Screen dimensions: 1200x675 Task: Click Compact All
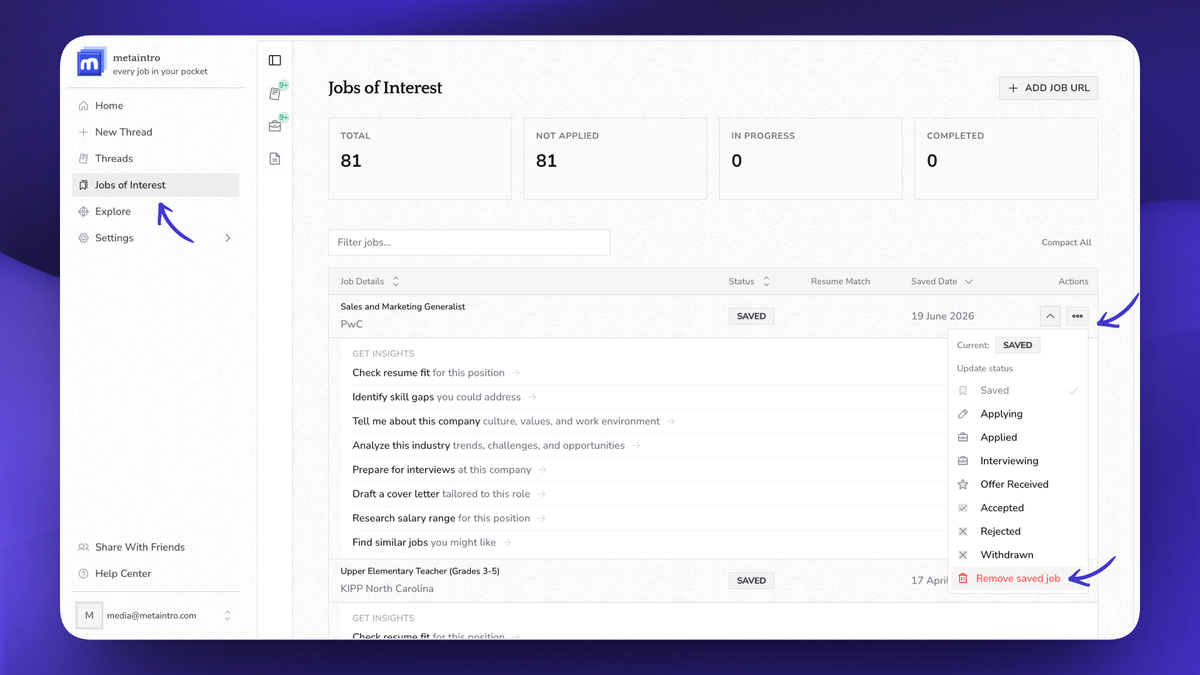click(x=1066, y=242)
